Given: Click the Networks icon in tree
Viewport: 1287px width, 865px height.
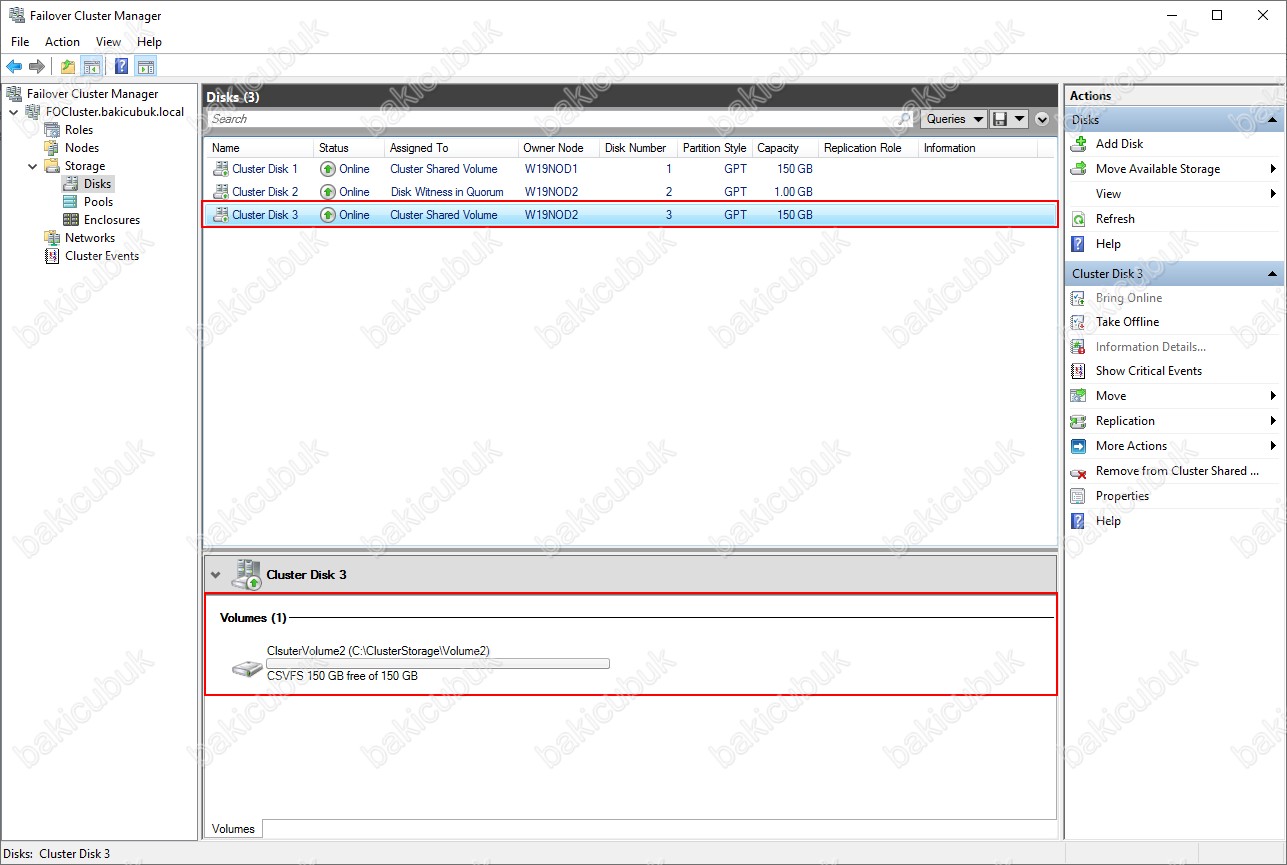Looking at the screenshot, I should [x=52, y=238].
